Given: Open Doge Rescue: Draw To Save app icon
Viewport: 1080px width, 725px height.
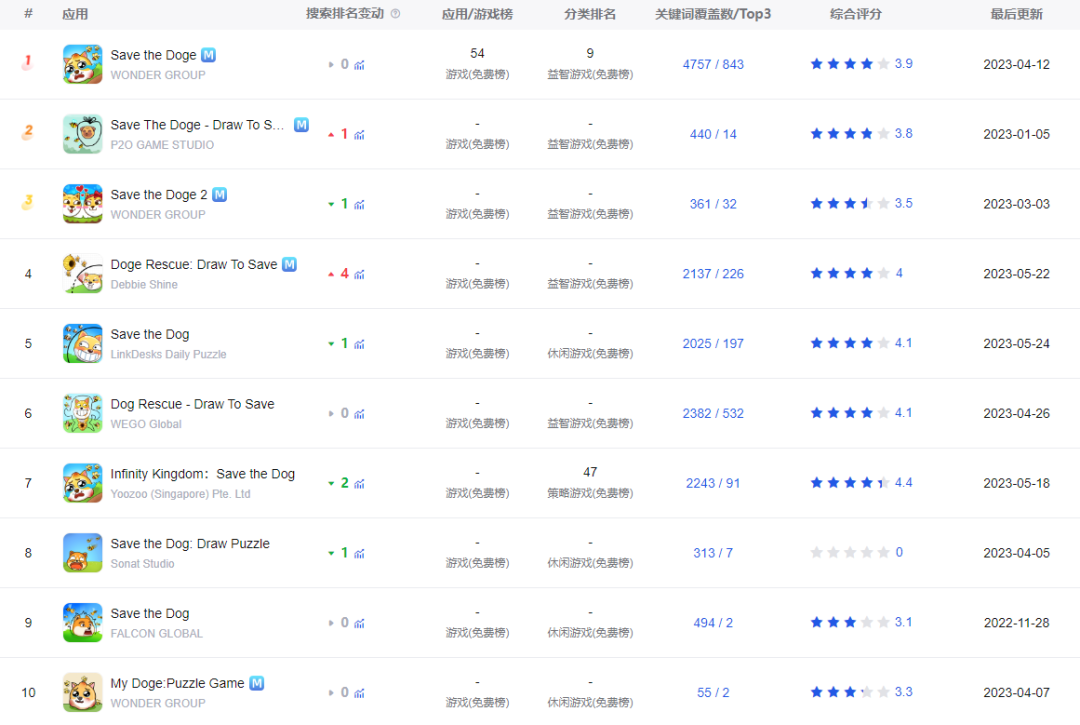Looking at the screenshot, I should click(83, 273).
